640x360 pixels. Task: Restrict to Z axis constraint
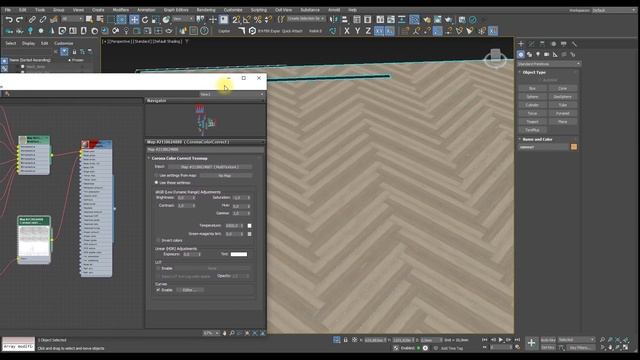[x=368, y=31]
